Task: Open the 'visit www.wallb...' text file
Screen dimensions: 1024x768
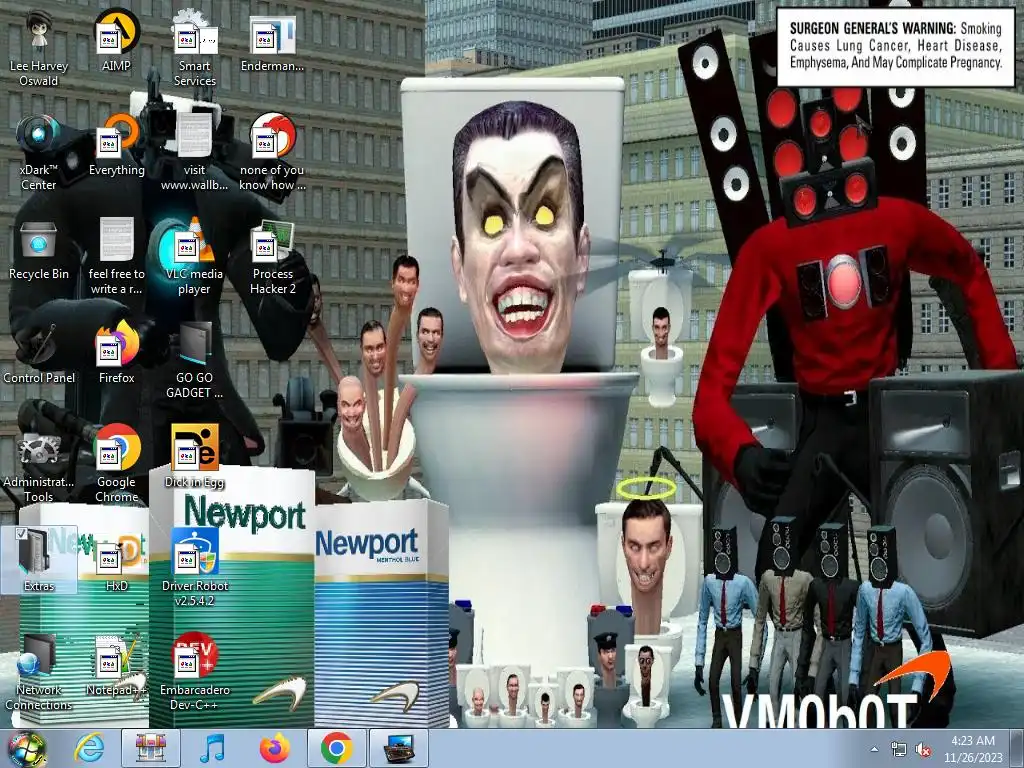Action: (195, 152)
